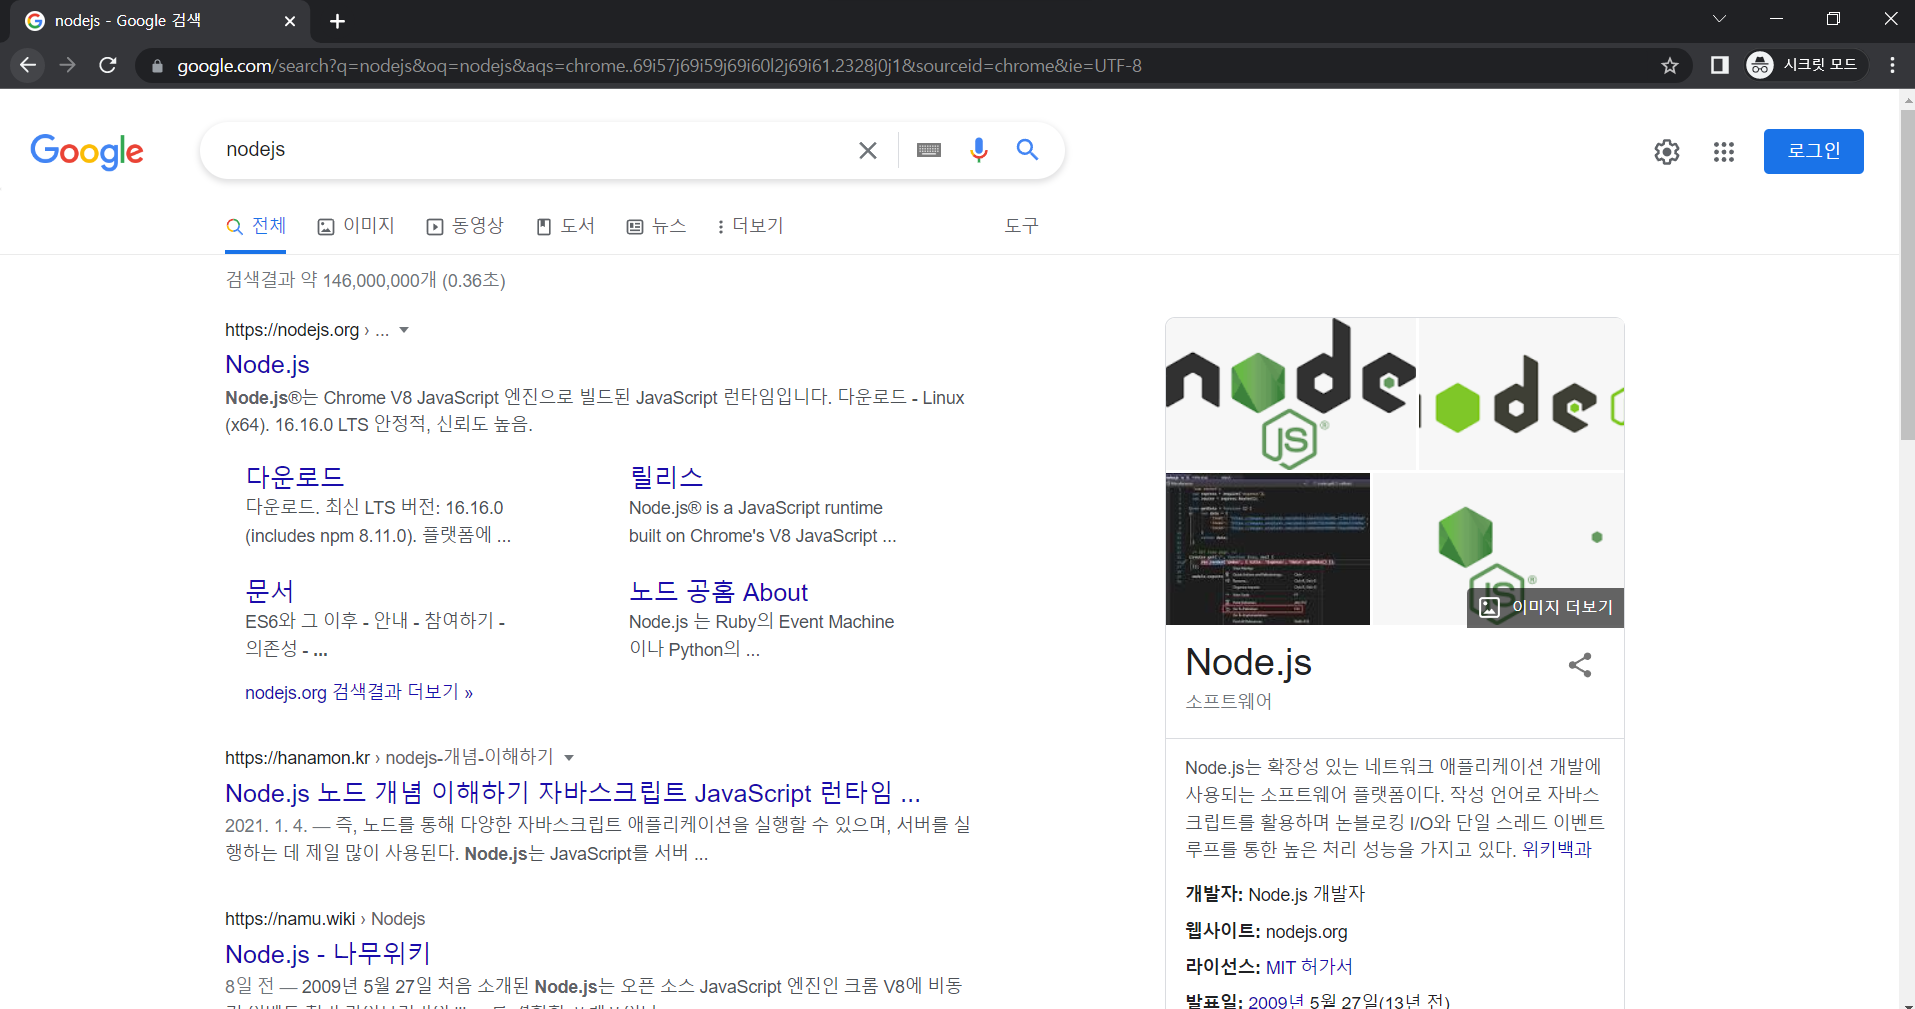Switch to the 동영상 tab
Viewport: 1915px width, 1009px height.
click(465, 226)
